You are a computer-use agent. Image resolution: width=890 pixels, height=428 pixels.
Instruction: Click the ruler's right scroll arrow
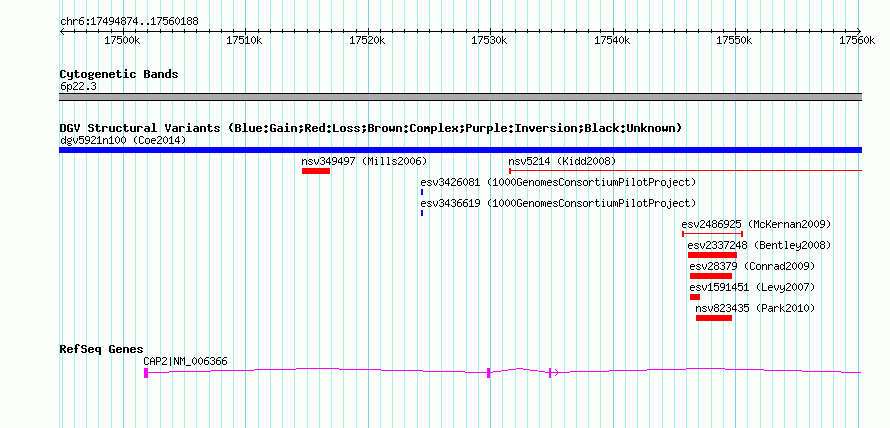859,31
